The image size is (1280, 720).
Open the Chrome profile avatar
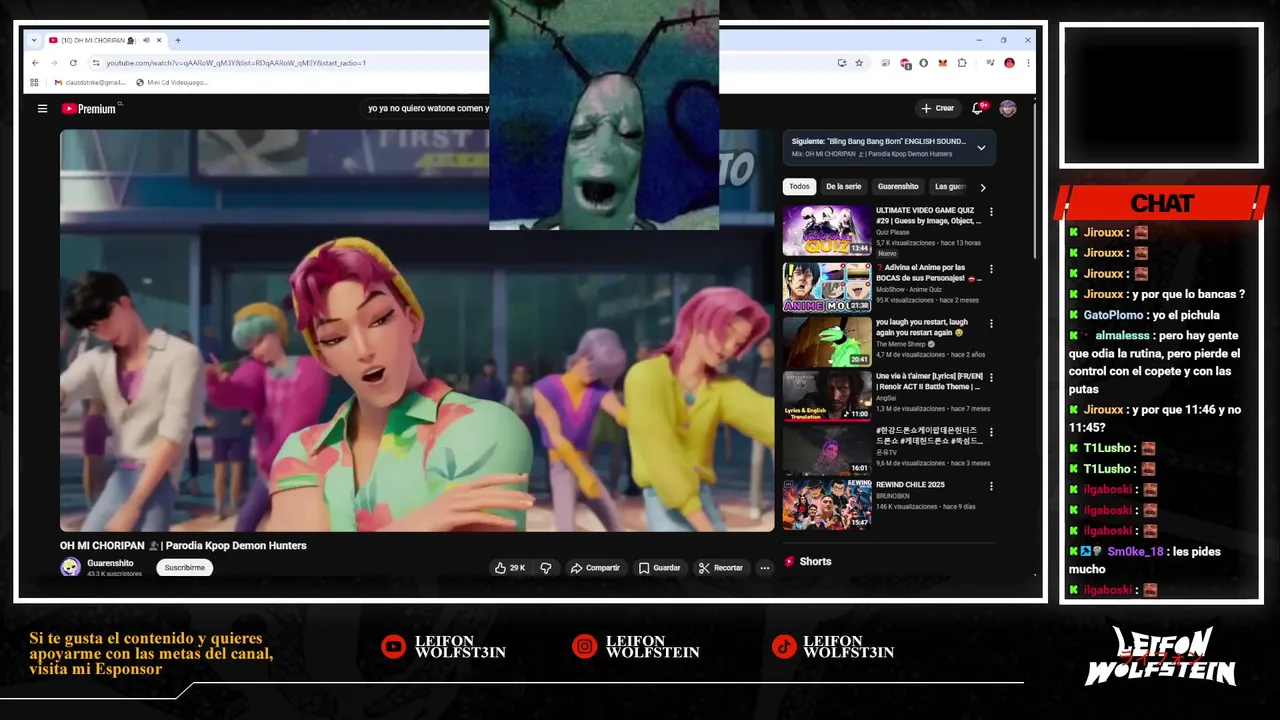(x=1009, y=63)
